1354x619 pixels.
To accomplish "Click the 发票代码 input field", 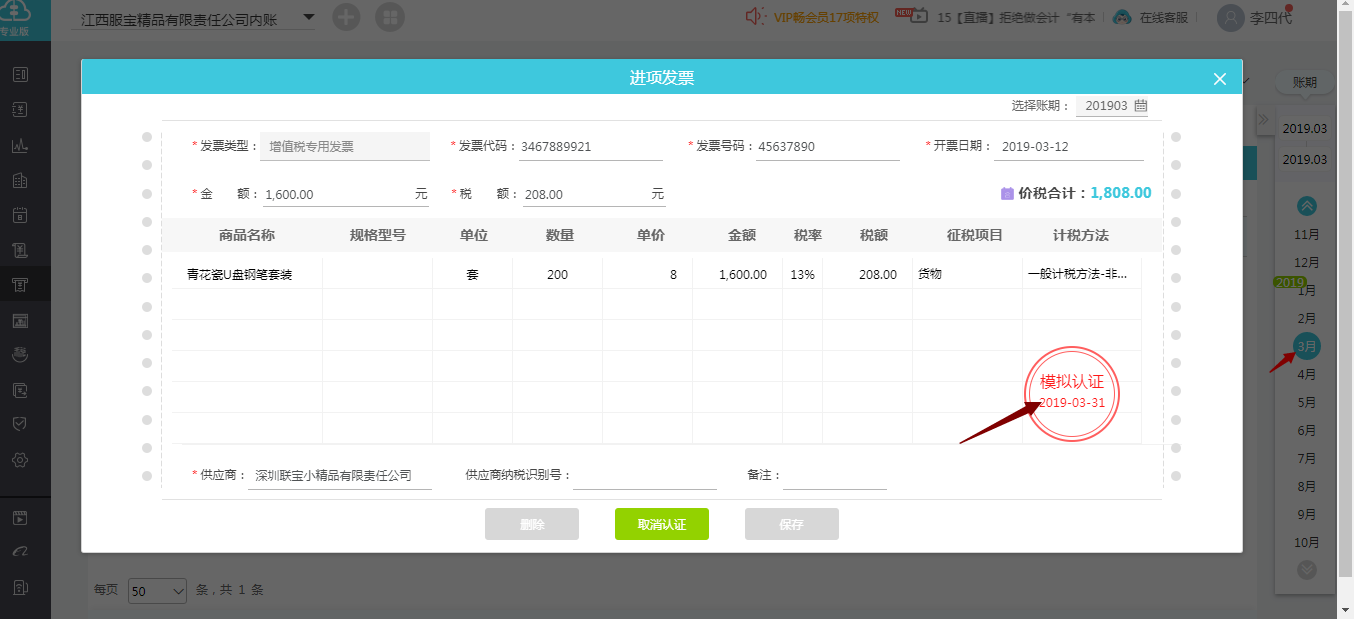I will pos(590,147).
